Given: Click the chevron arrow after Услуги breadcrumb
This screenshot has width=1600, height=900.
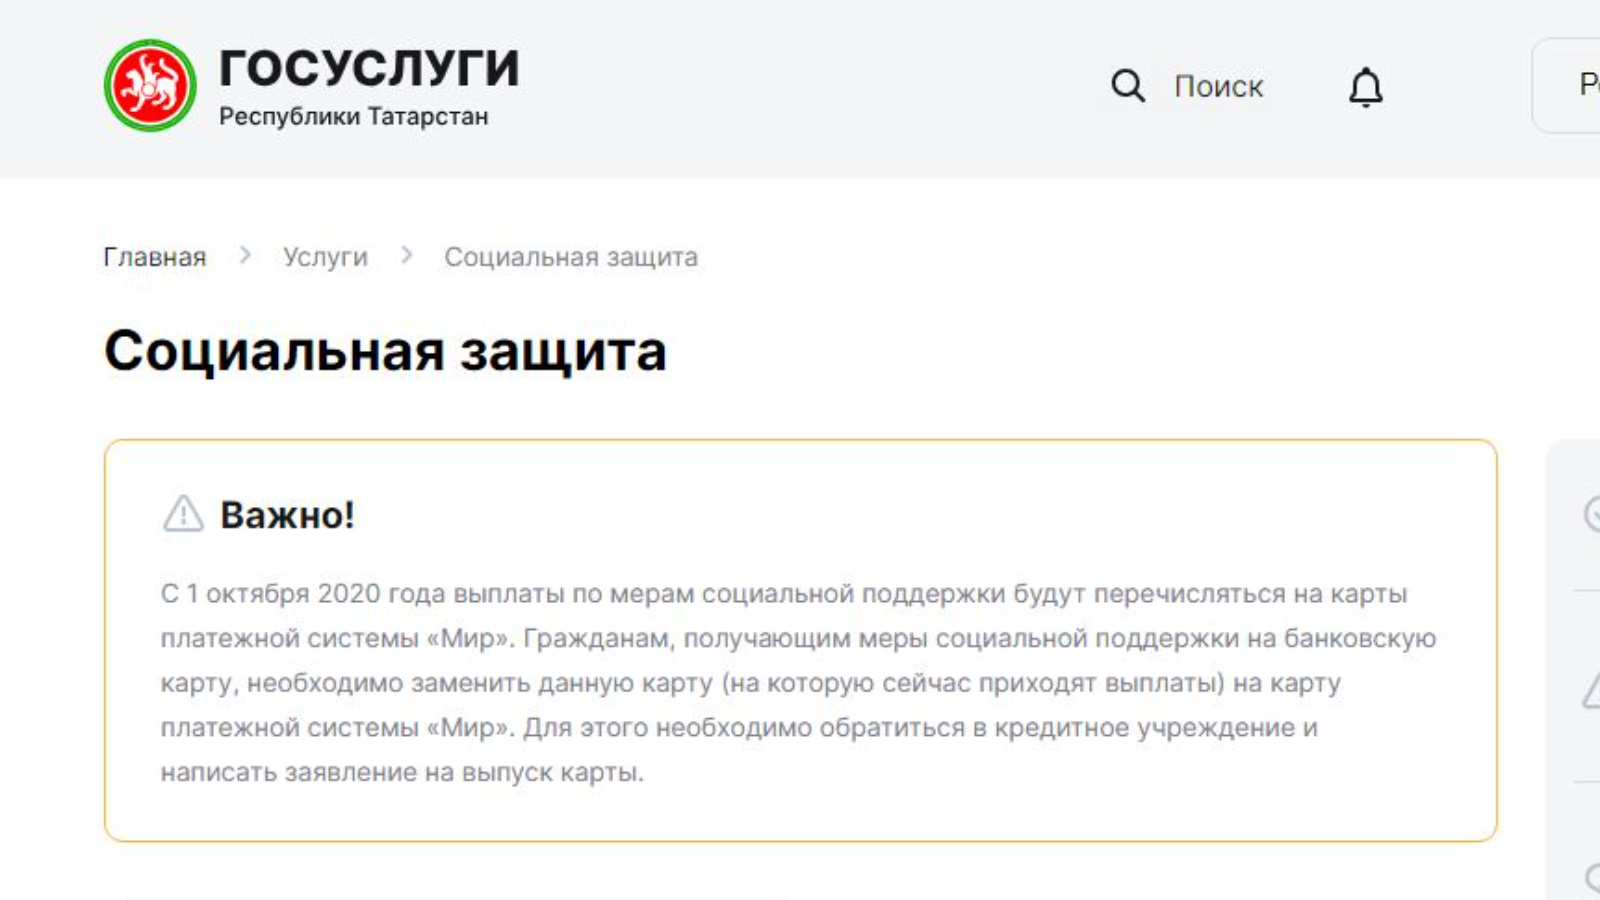Looking at the screenshot, I should point(406,256).
